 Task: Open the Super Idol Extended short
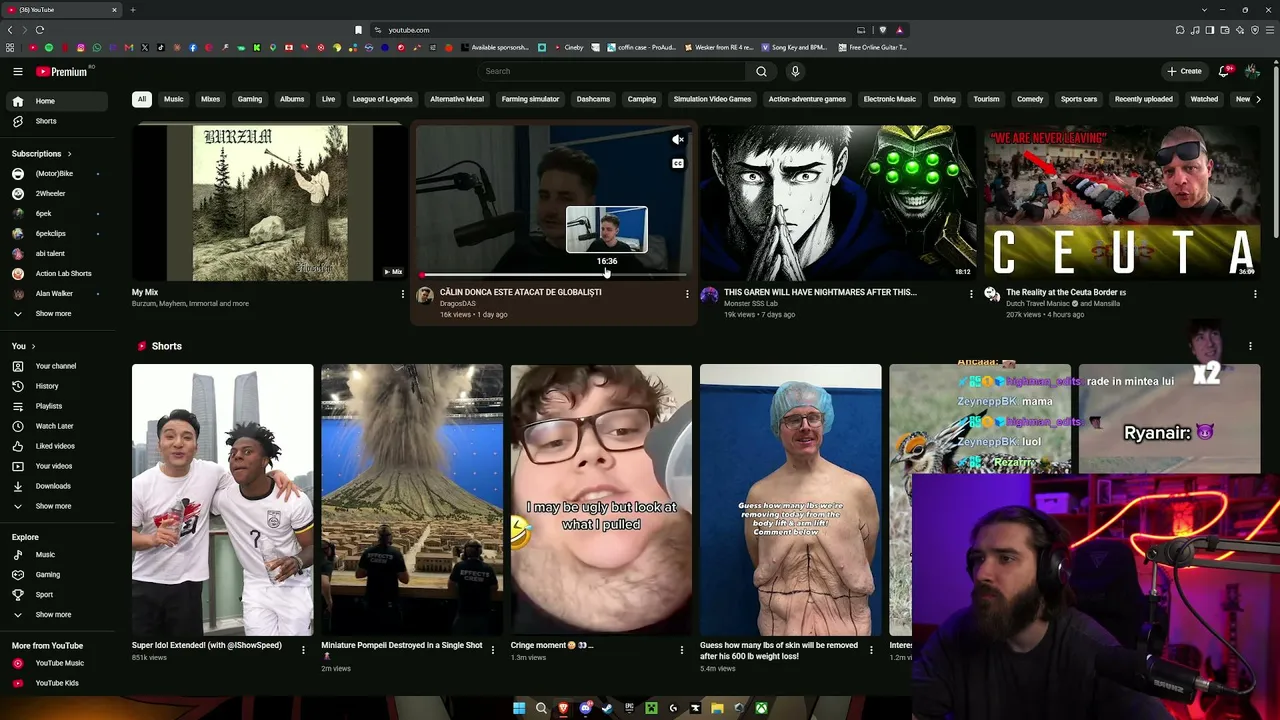coord(222,500)
